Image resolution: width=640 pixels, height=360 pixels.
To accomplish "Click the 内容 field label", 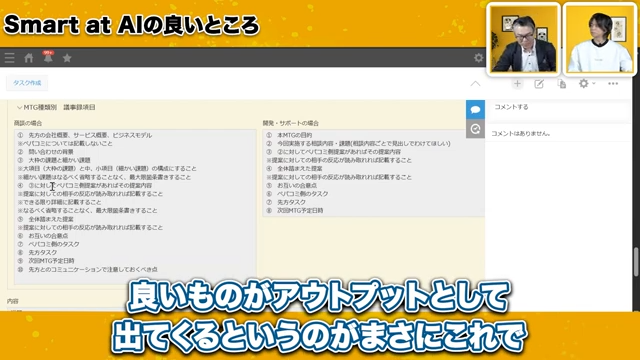I will point(13,301).
